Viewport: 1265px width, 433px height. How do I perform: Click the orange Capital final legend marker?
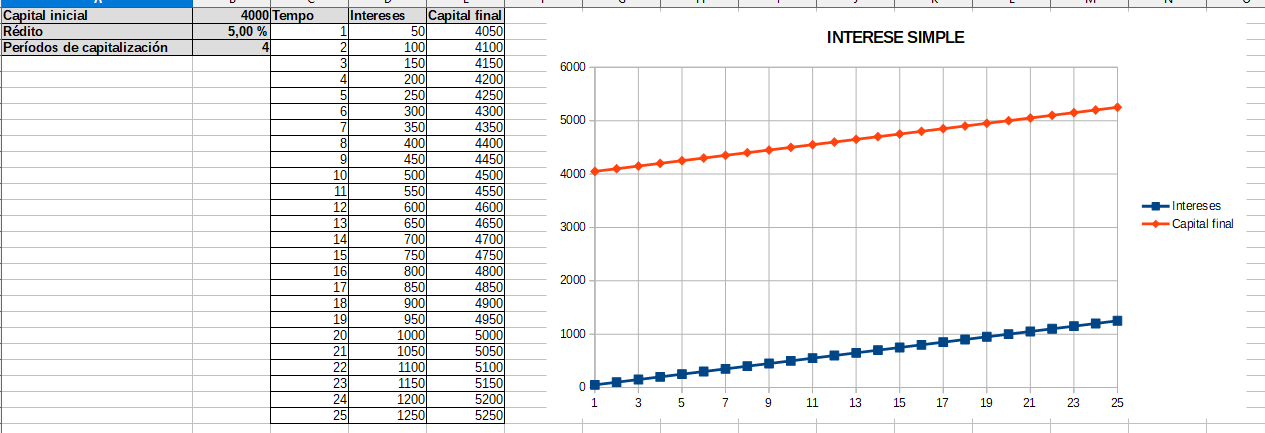click(x=1156, y=224)
